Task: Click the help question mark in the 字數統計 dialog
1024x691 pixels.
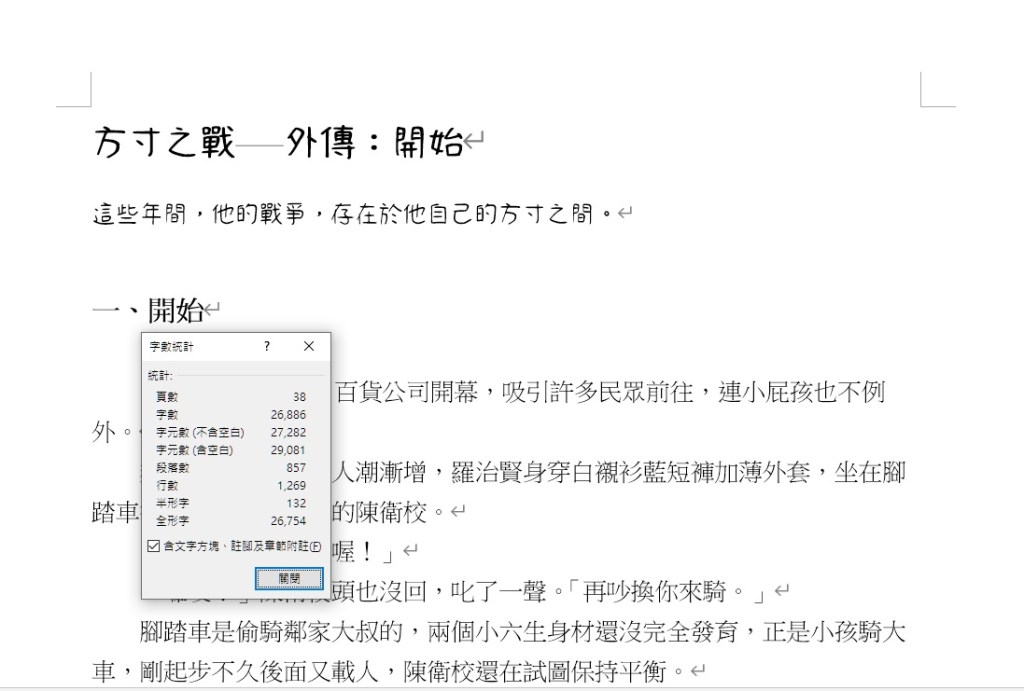Action: [267, 346]
